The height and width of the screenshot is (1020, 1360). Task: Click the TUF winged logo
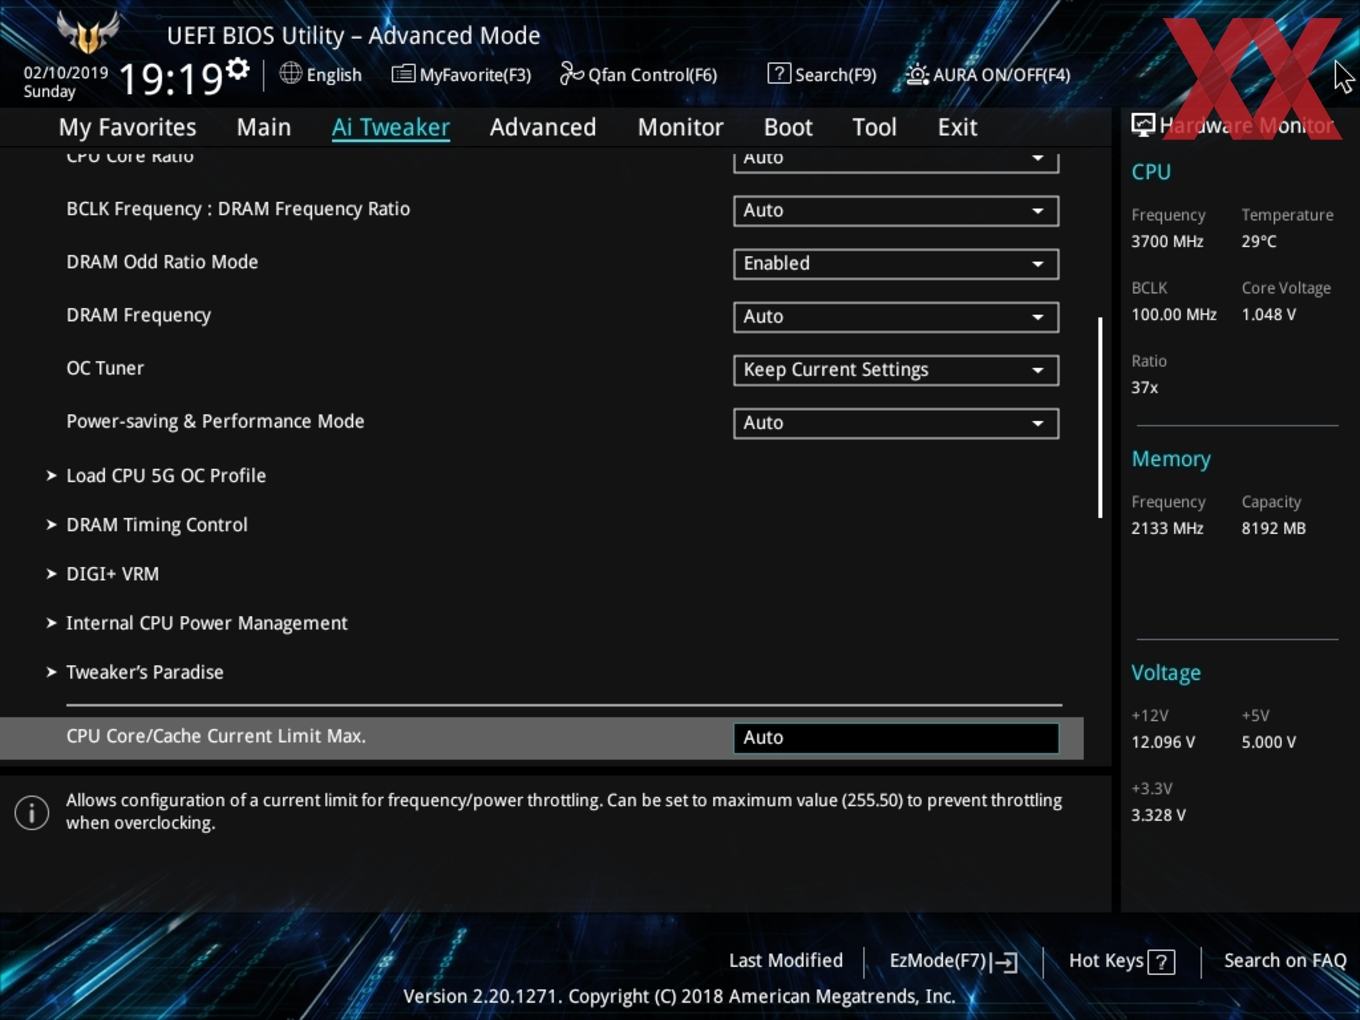pyautogui.click(x=88, y=32)
